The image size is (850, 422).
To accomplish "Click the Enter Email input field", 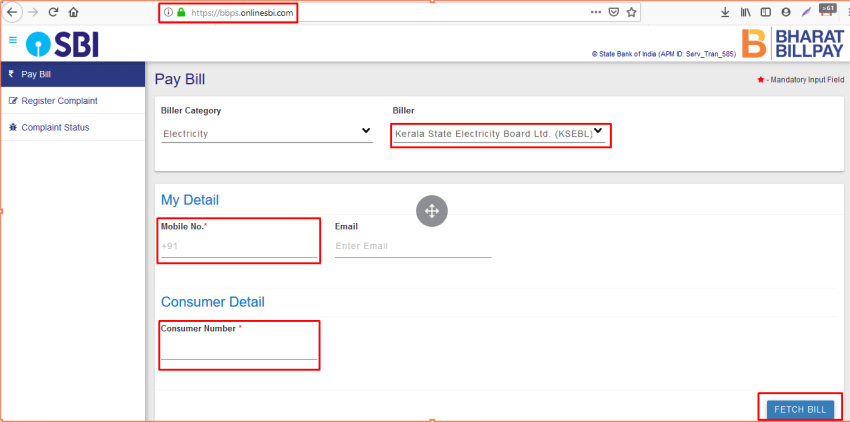I will 413,246.
